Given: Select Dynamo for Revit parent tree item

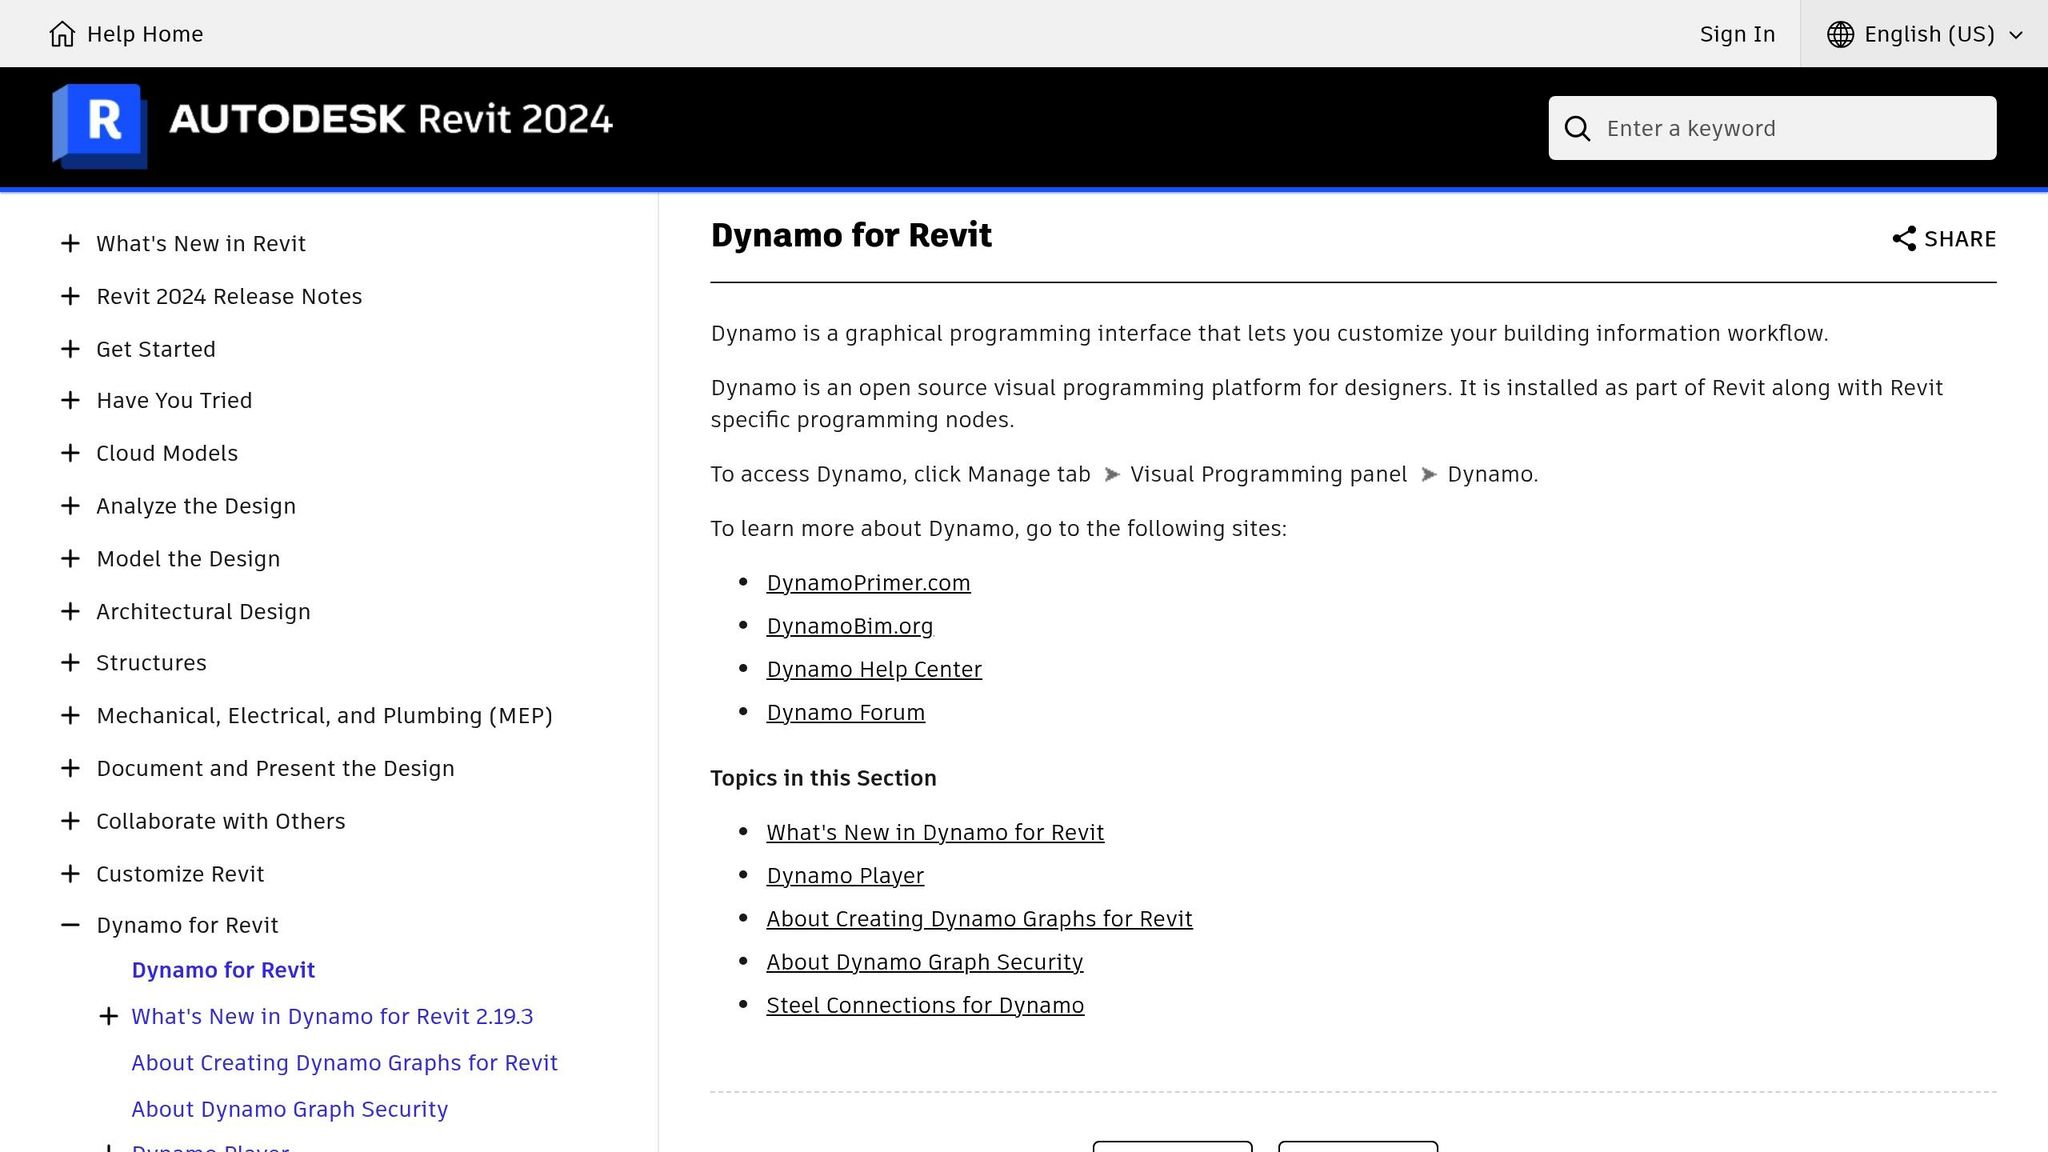Looking at the screenshot, I should coord(187,925).
